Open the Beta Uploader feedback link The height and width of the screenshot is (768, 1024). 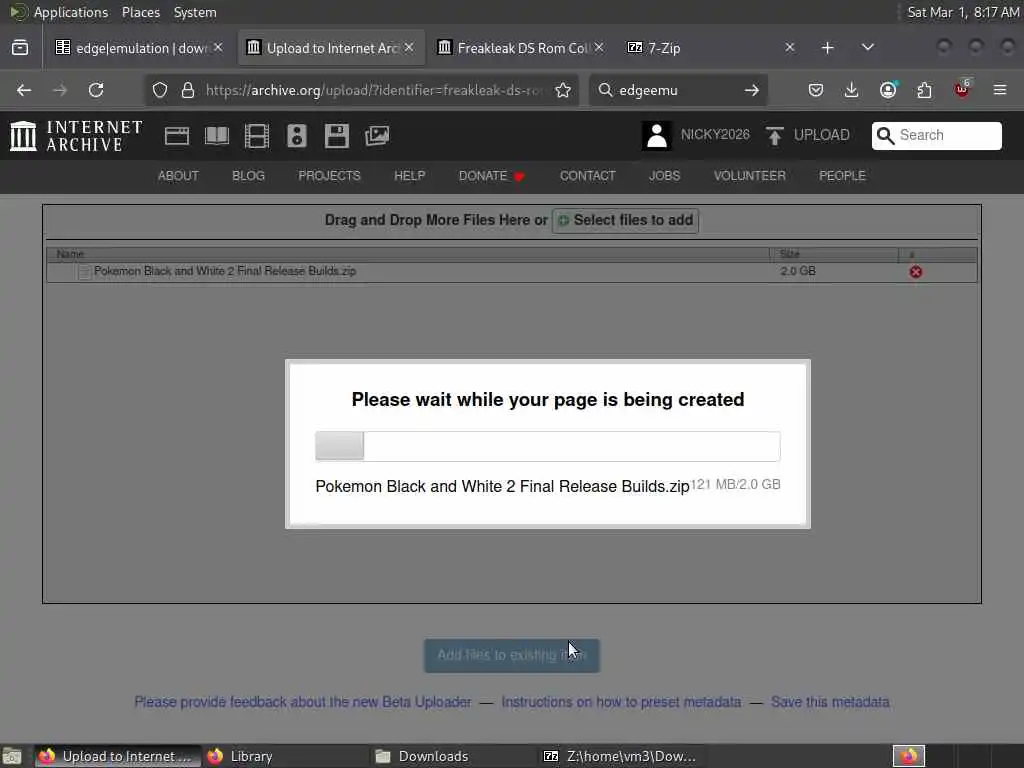coord(302,702)
